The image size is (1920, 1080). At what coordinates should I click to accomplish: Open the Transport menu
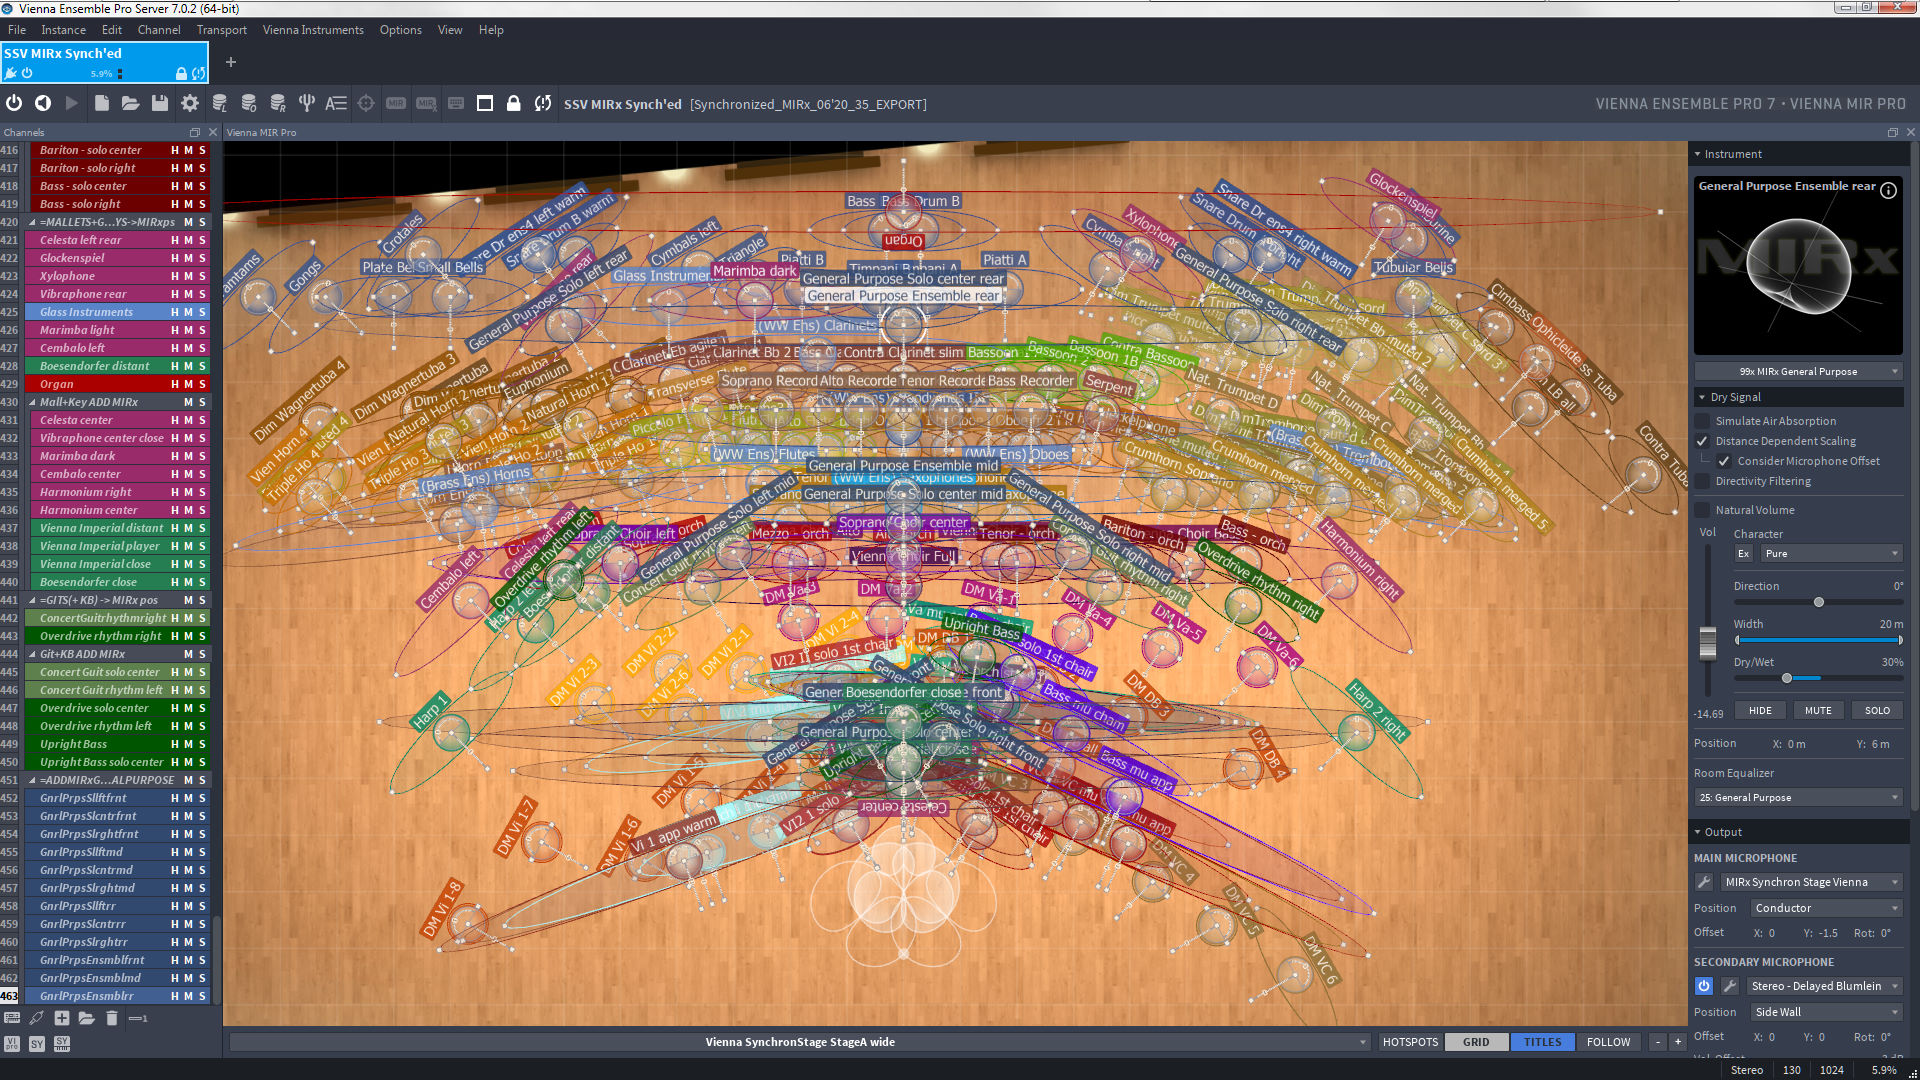221,30
